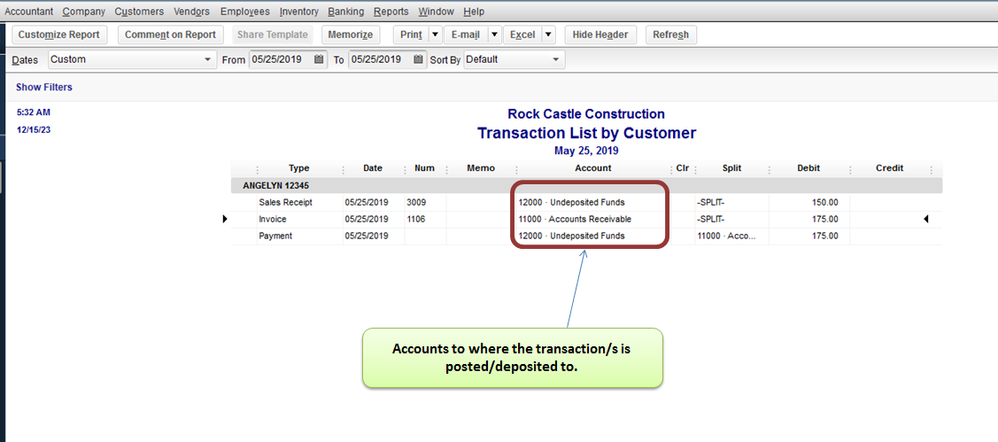This screenshot has height=442, width=998.
Task: Click the Type column header
Action: coord(299,168)
